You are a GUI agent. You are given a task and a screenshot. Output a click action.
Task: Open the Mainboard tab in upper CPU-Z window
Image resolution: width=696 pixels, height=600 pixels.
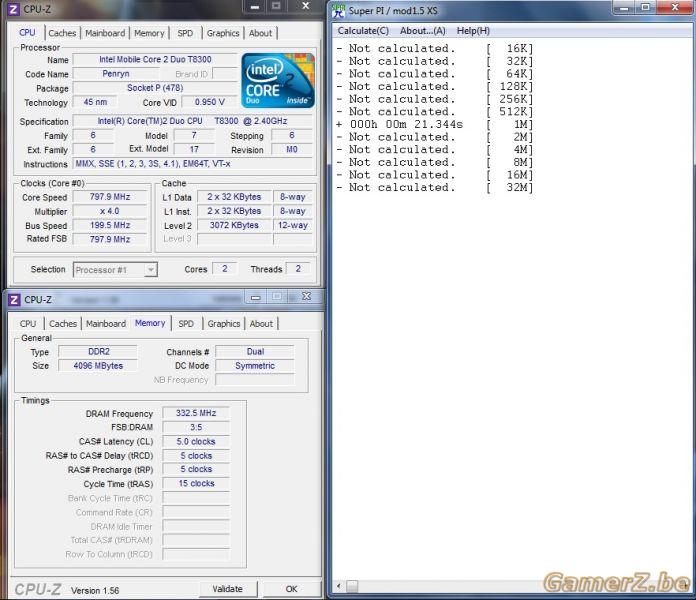[105, 33]
